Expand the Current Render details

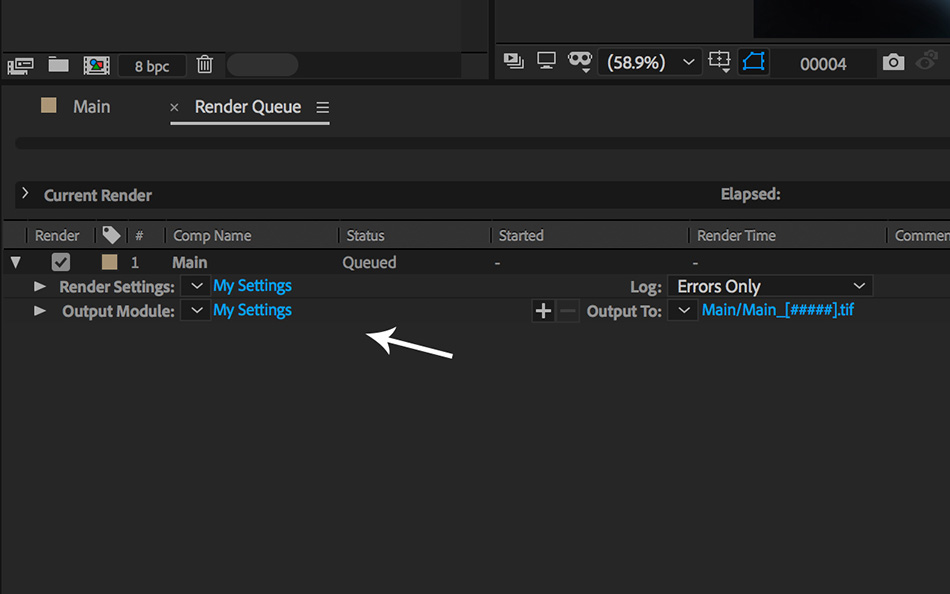coord(25,194)
